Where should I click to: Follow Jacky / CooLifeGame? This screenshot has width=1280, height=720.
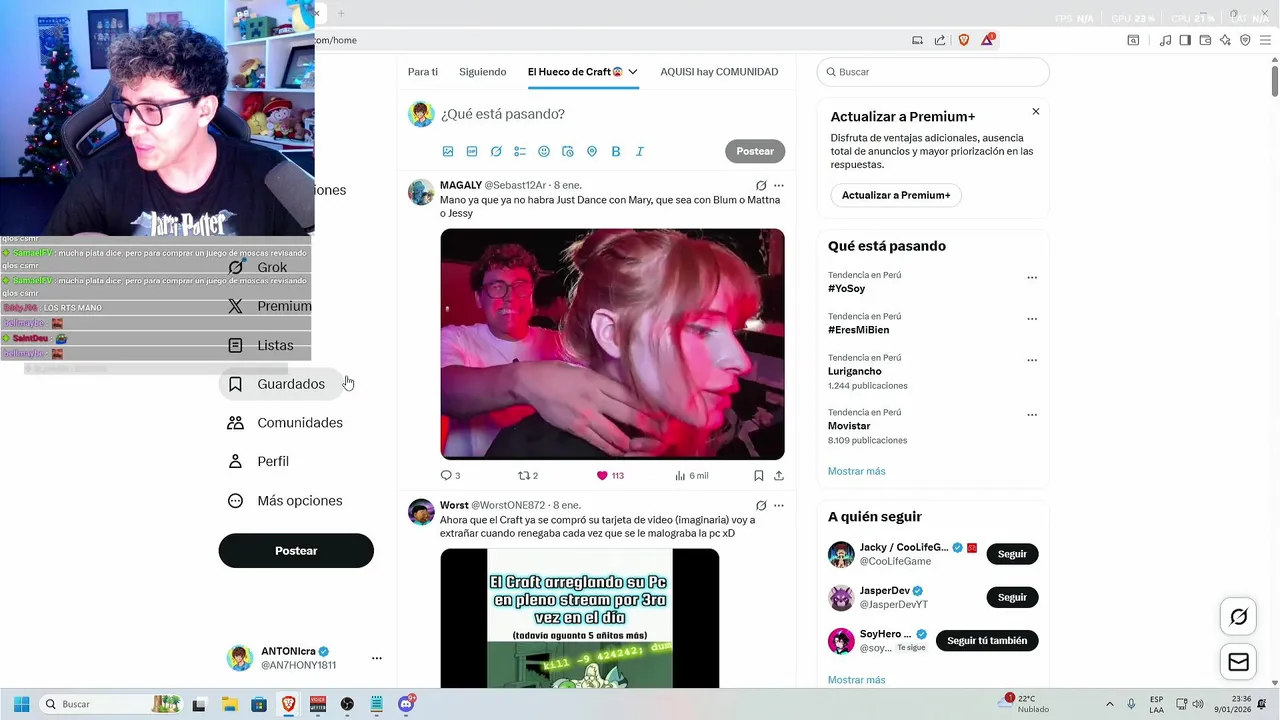click(x=1012, y=554)
